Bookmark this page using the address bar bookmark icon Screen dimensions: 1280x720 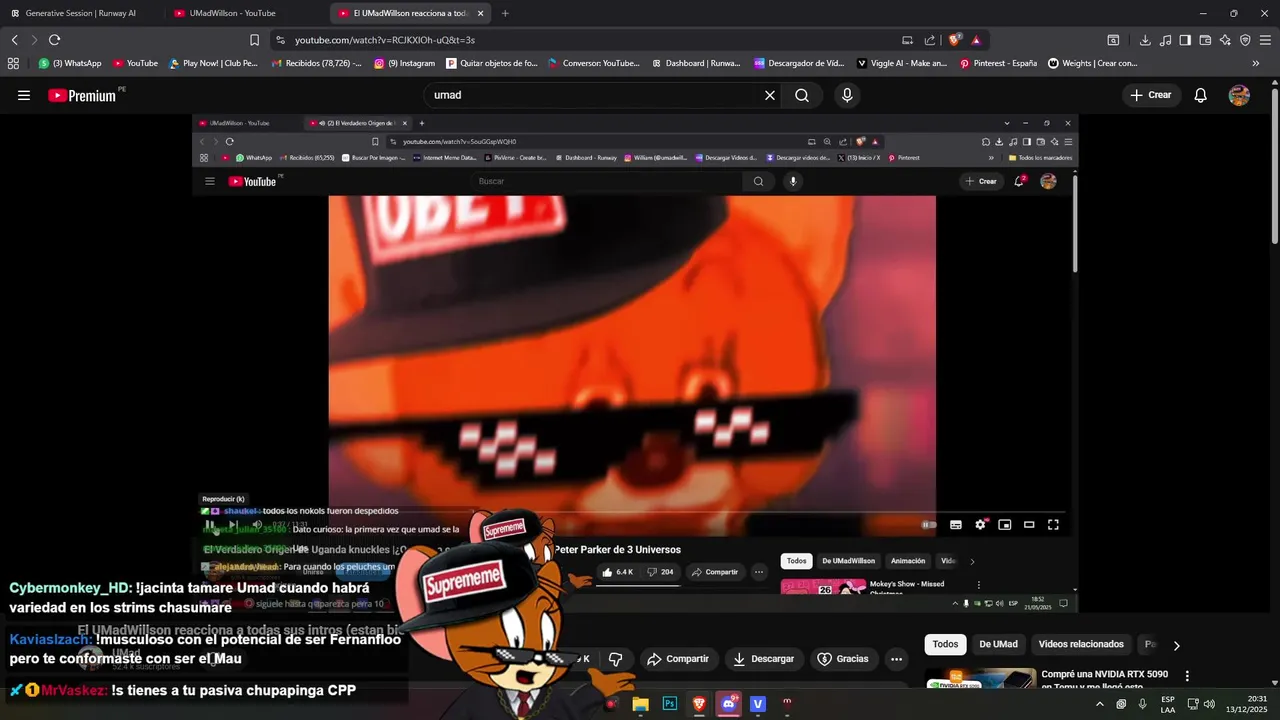[254, 40]
